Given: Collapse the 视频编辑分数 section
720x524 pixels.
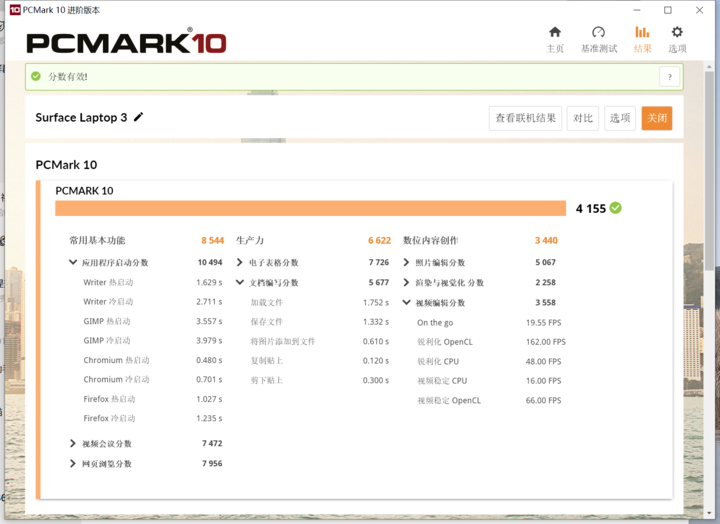Looking at the screenshot, I should [406, 303].
